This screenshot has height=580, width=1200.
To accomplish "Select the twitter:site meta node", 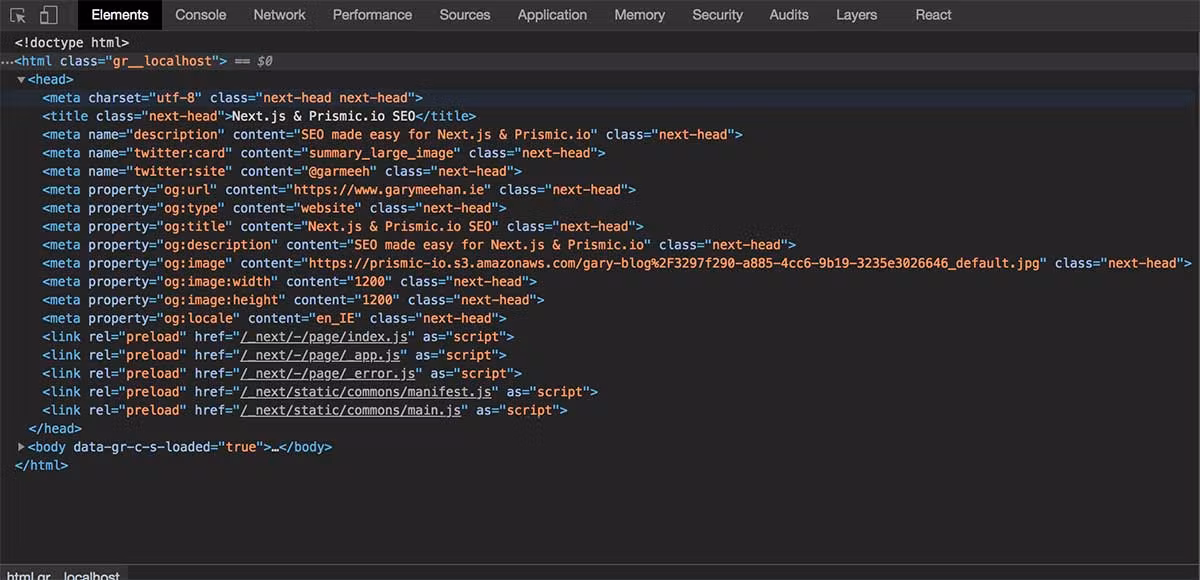I will point(282,171).
